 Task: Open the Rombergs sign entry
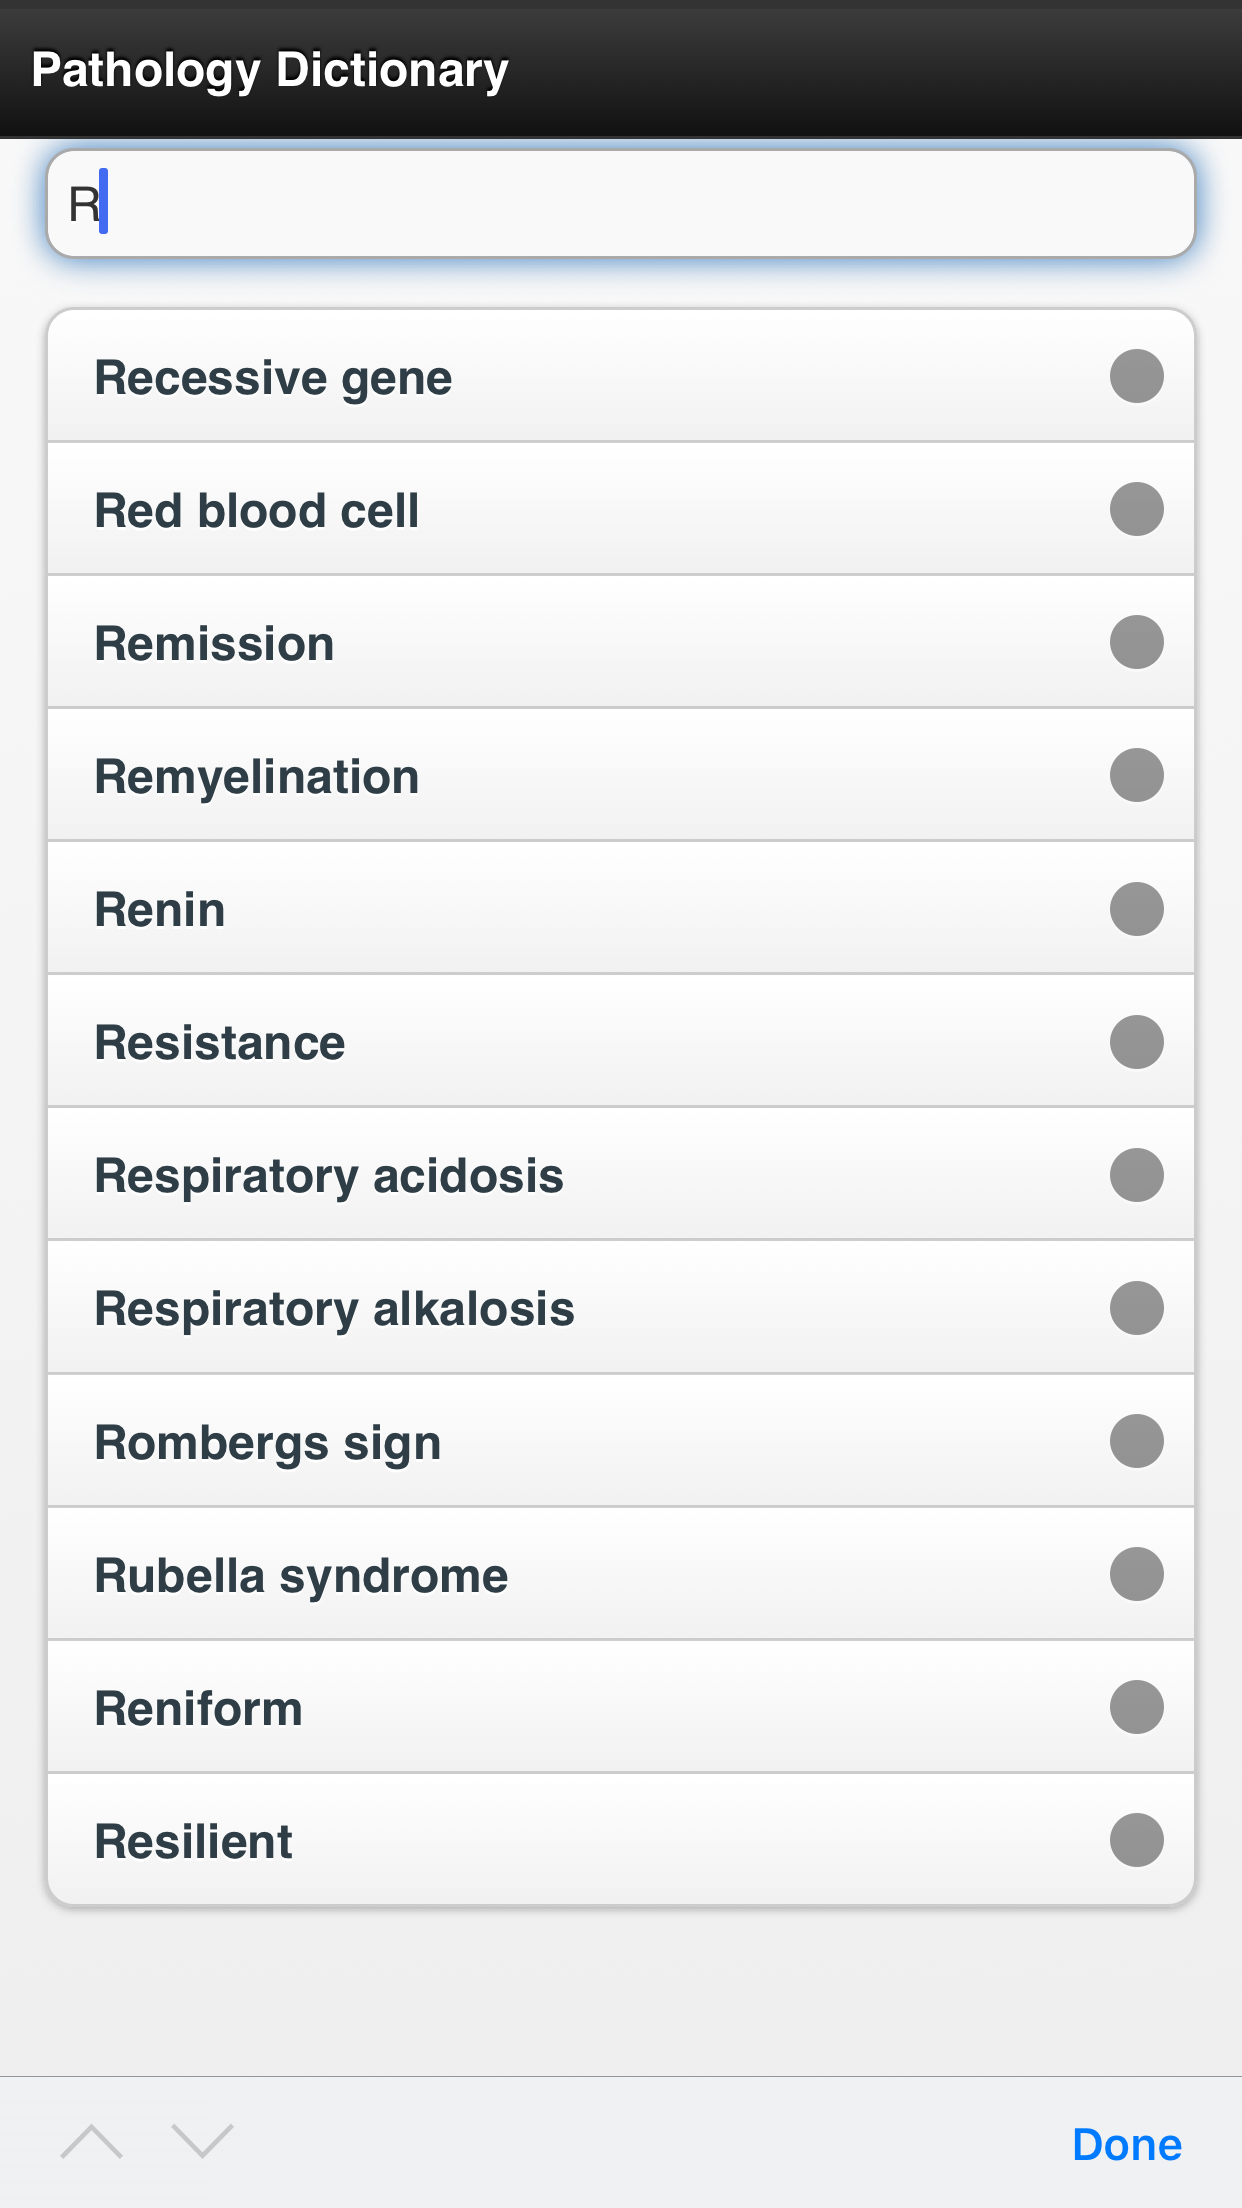621,1441
